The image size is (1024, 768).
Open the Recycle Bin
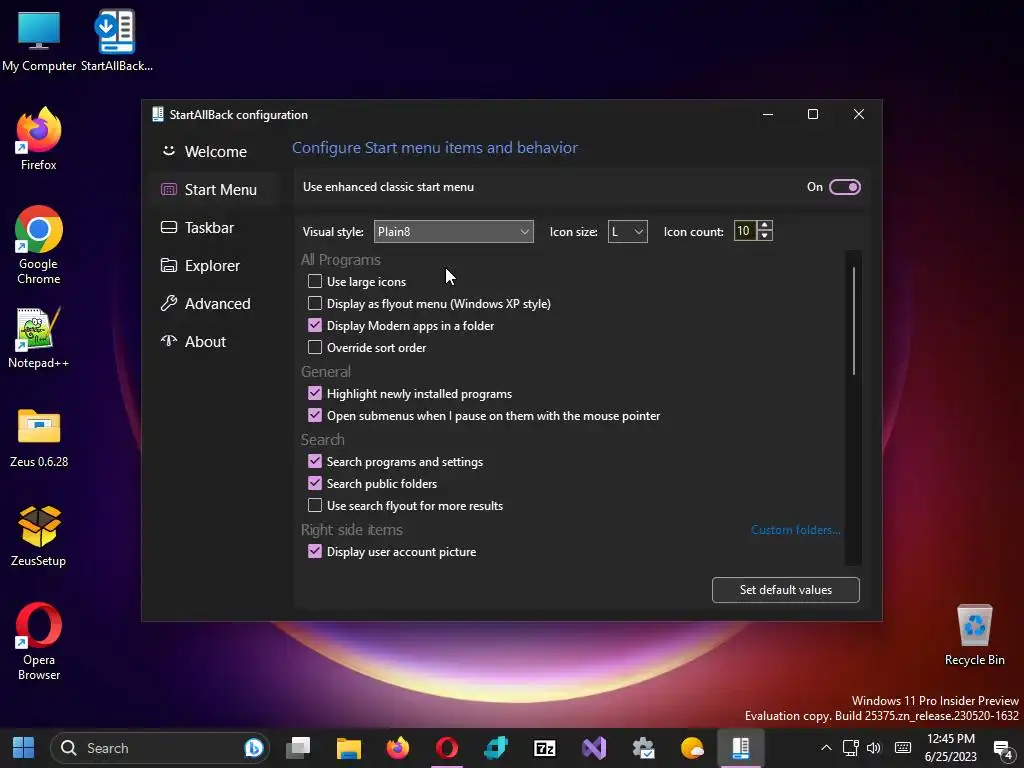pos(974,635)
